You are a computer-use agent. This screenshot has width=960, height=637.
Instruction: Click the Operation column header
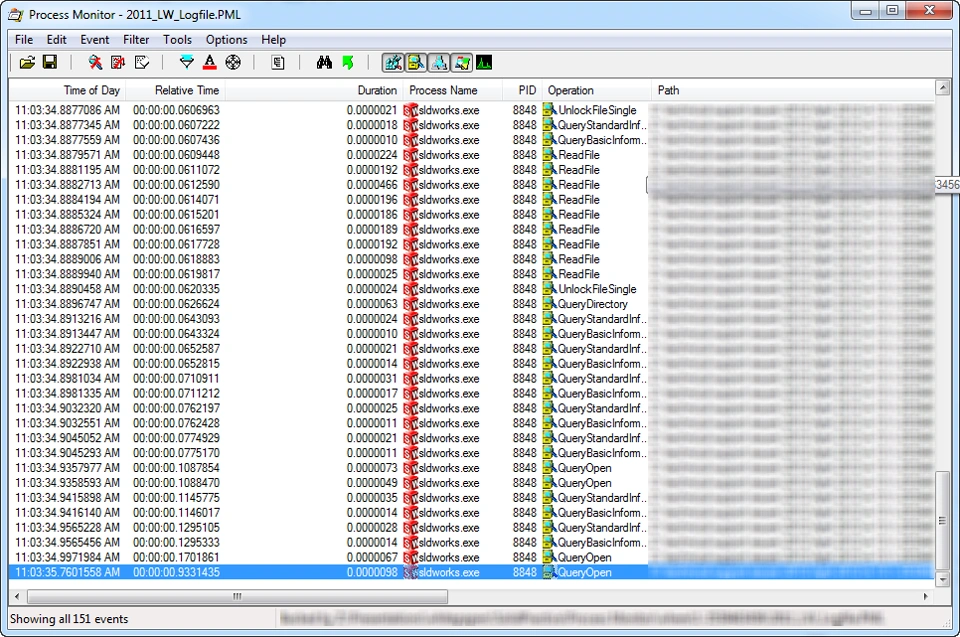point(596,91)
